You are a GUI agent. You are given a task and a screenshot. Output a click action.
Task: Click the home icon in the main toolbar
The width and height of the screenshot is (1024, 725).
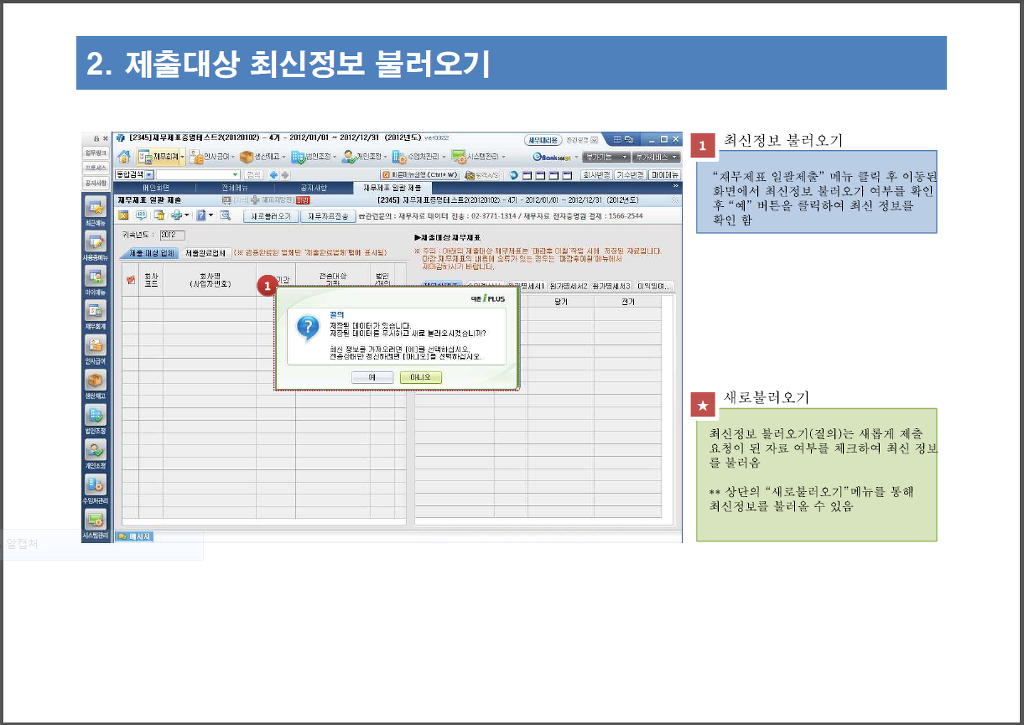(x=123, y=157)
